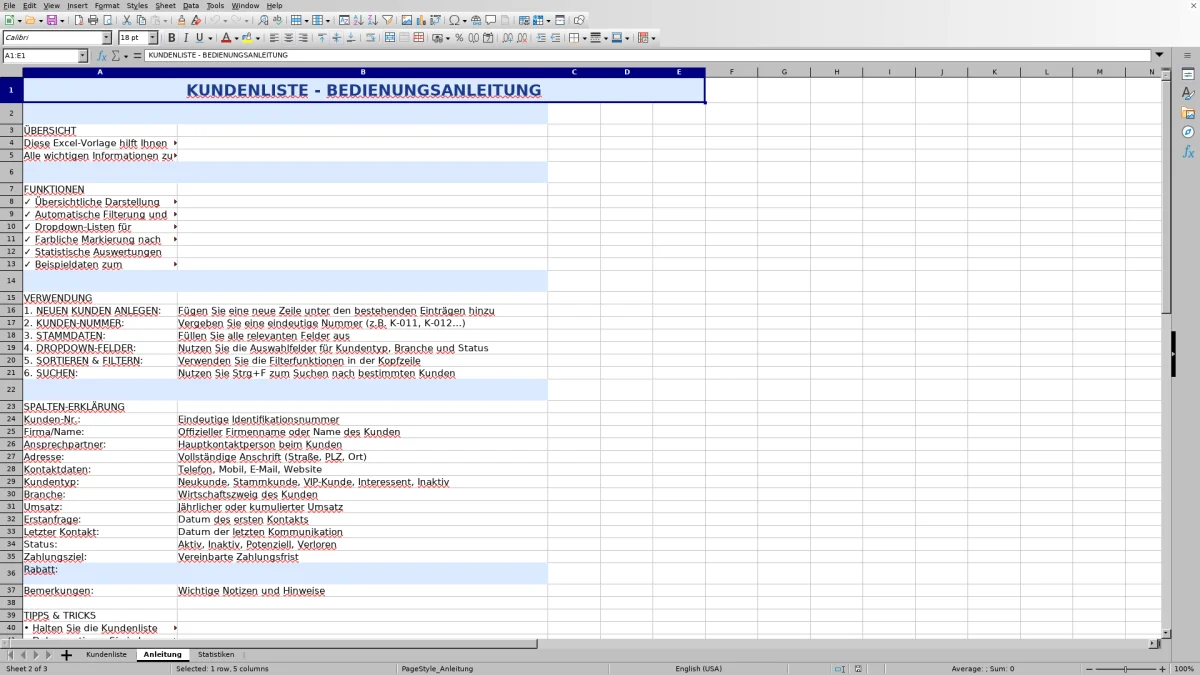Screen dimensions: 1200x675
Task: Click the Merge and Center Cells icon
Action: [x=390, y=38]
